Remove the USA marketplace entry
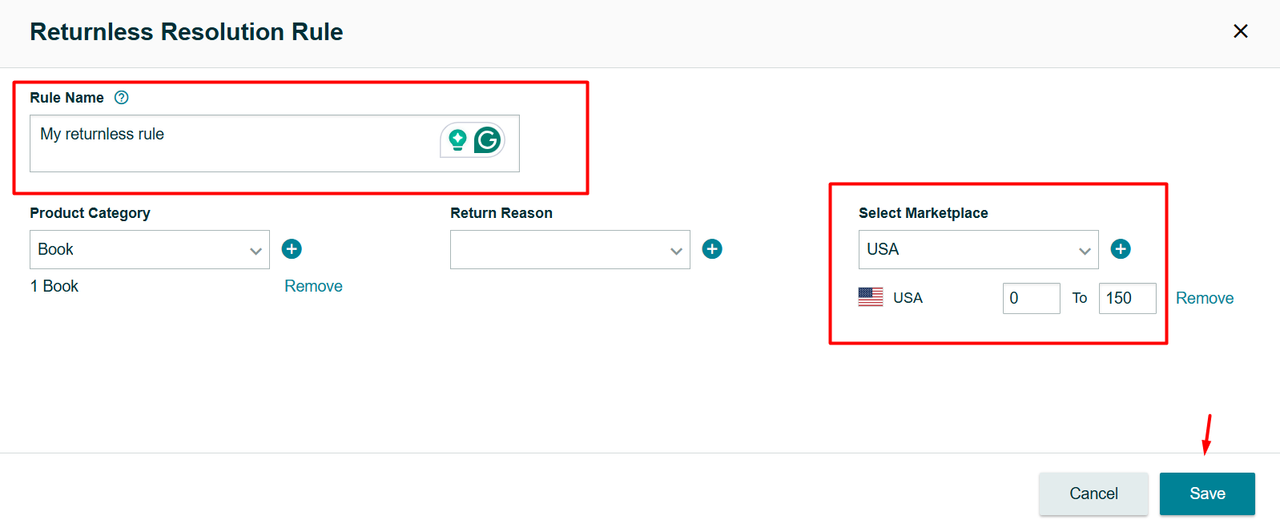Screen dimensions: 1280x524 (x=1204, y=298)
